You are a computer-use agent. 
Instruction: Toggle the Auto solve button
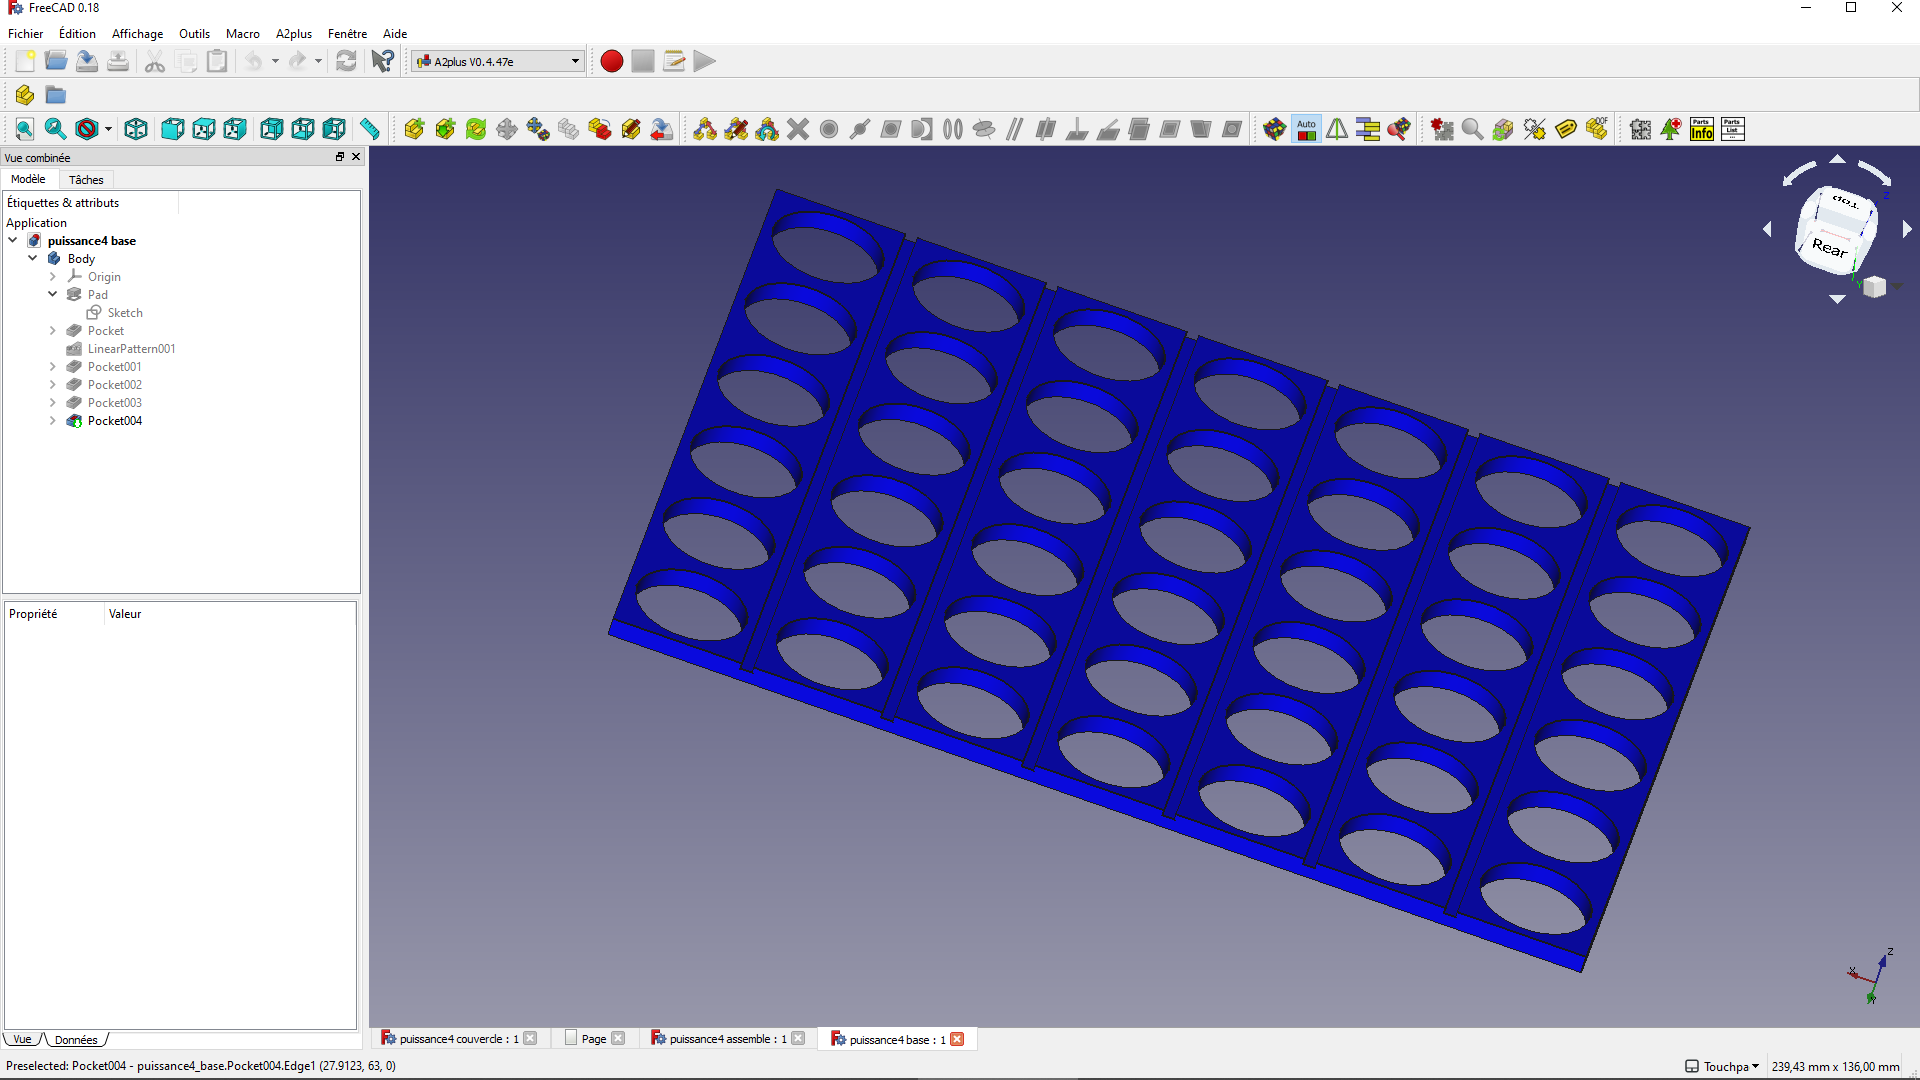click(1306, 129)
